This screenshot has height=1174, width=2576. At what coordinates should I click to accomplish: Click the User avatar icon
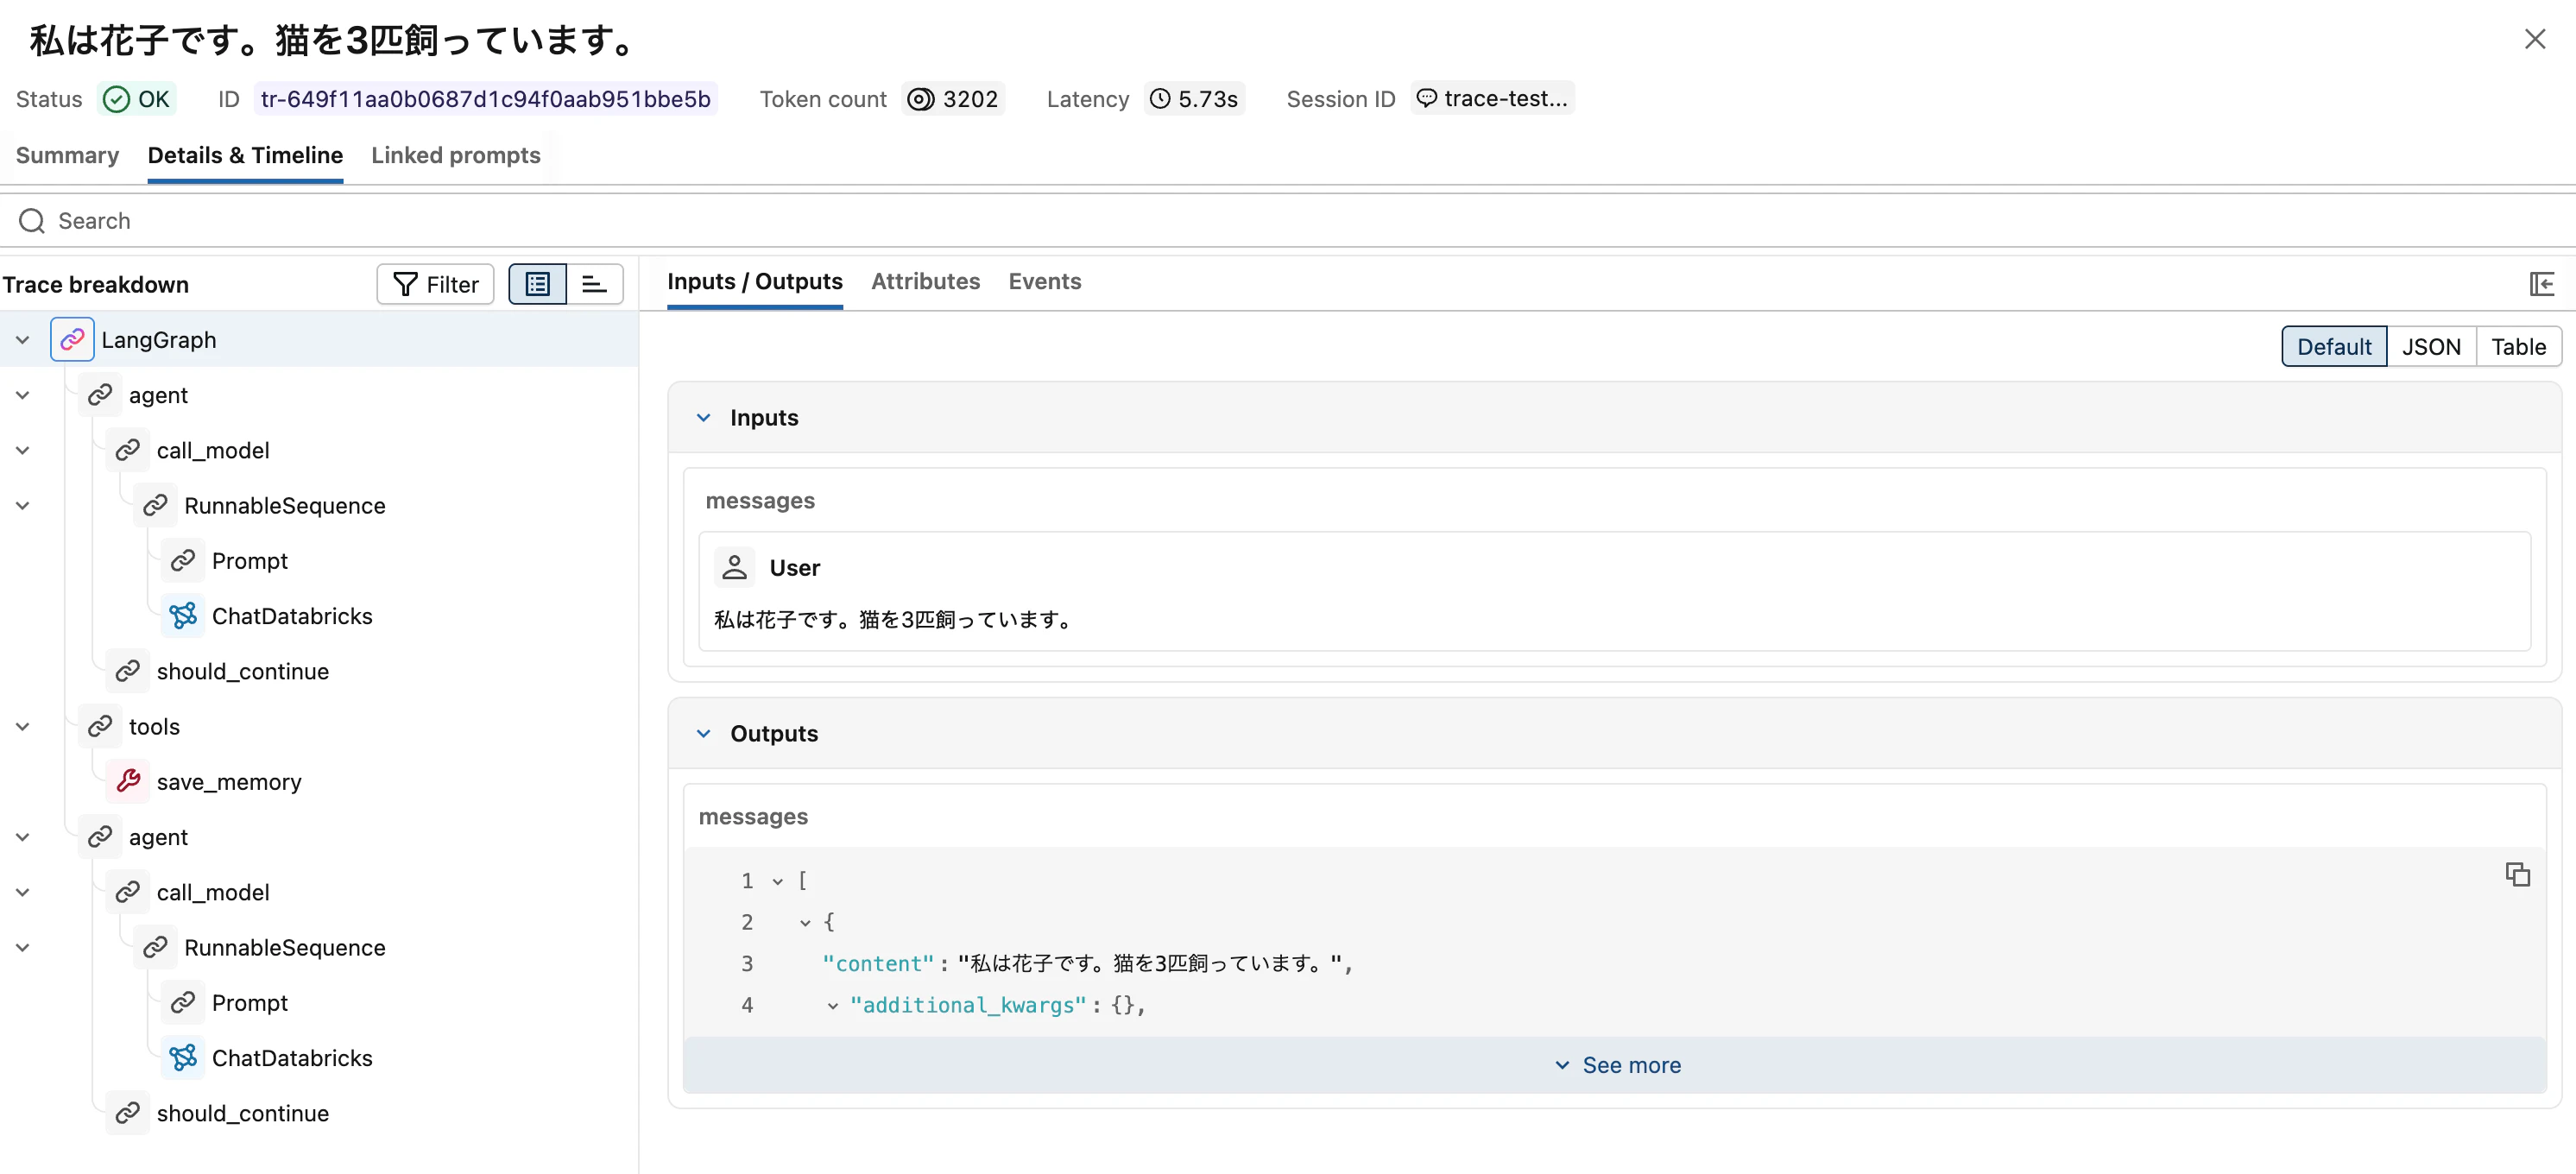735,568
